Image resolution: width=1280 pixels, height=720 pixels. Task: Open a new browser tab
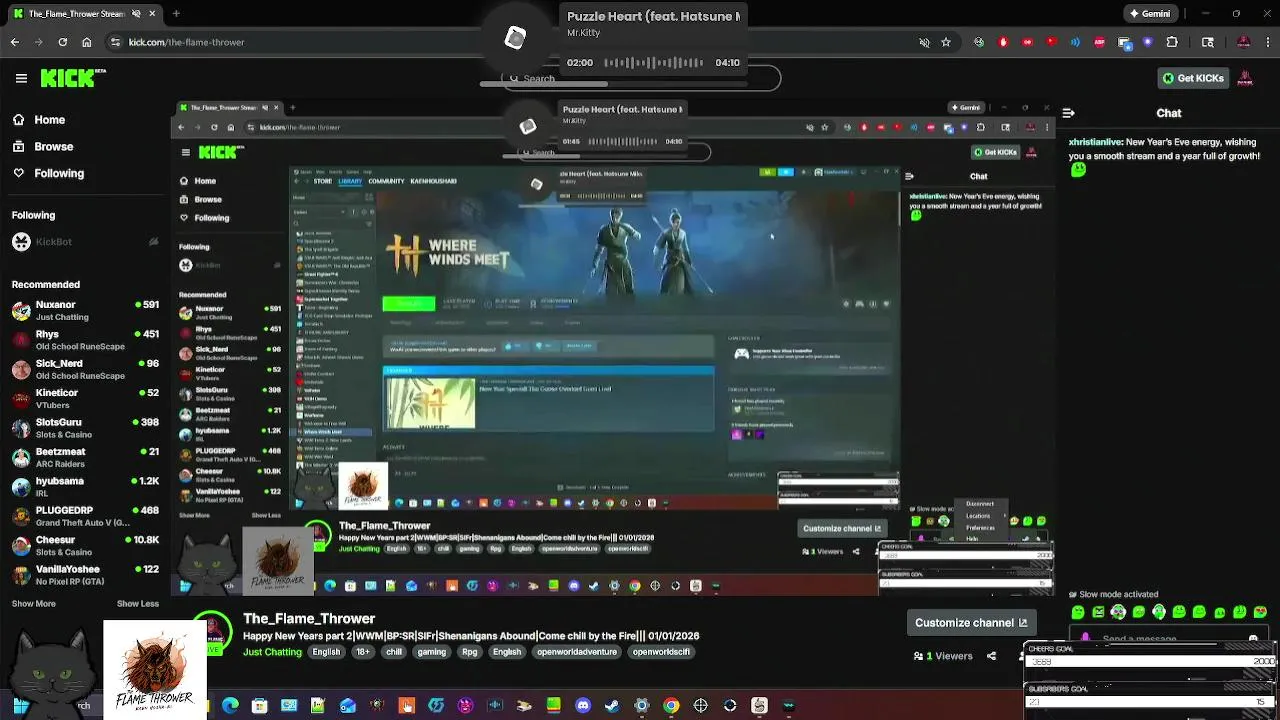(176, 14)
